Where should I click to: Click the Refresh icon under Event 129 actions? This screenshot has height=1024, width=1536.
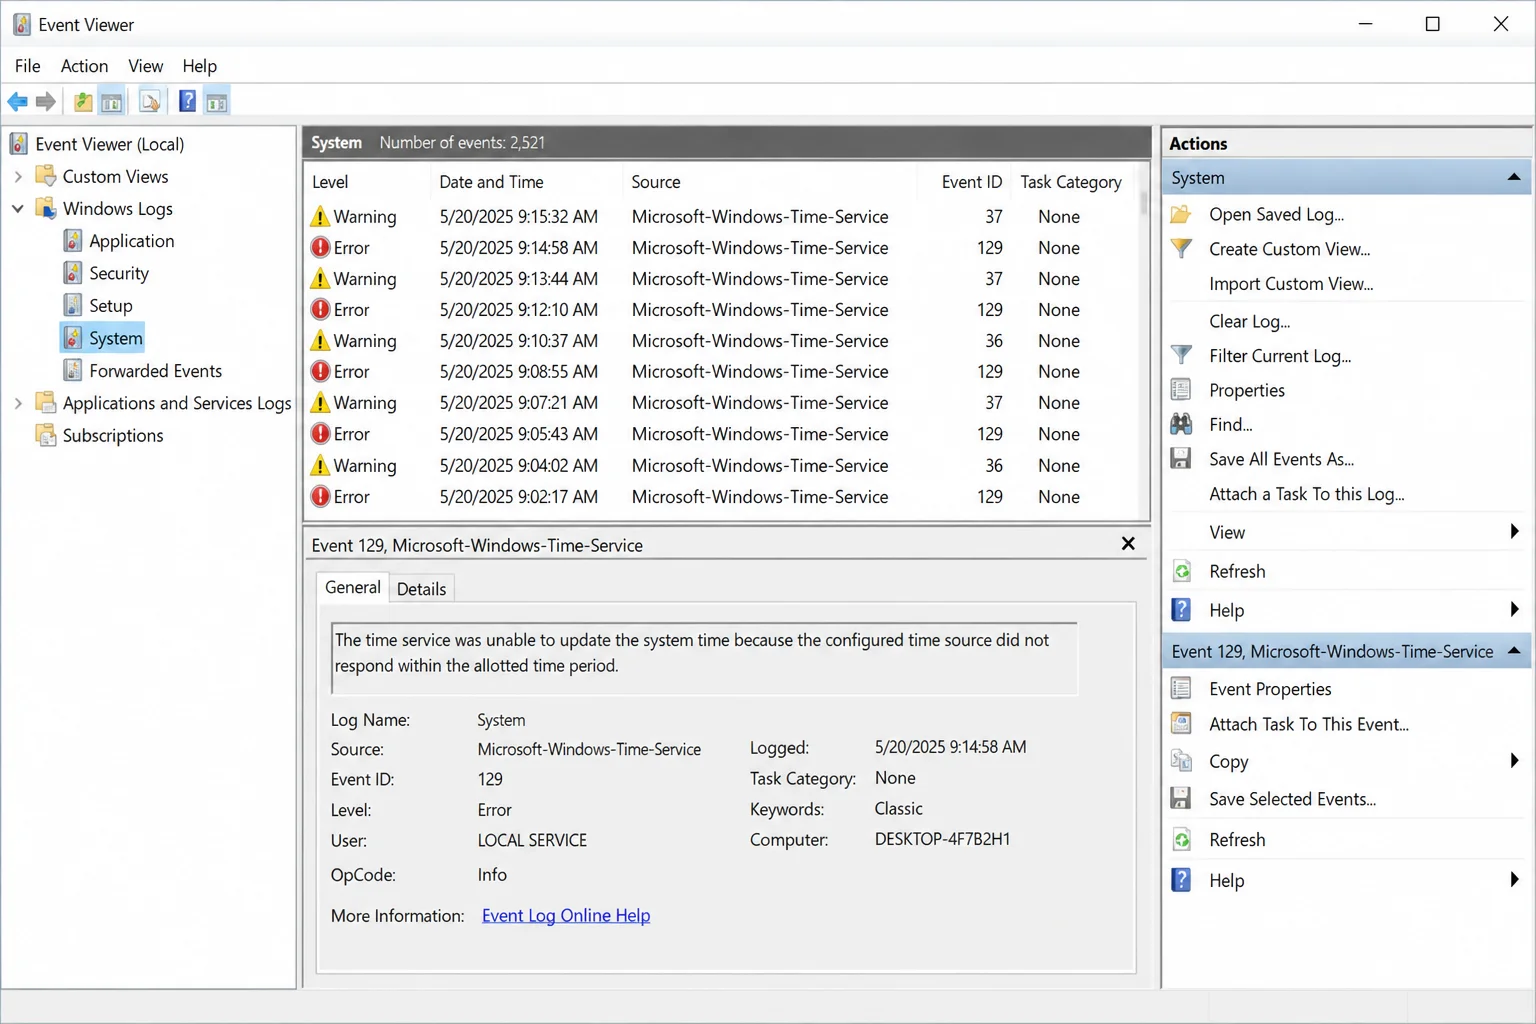(x=1181, y=840)
